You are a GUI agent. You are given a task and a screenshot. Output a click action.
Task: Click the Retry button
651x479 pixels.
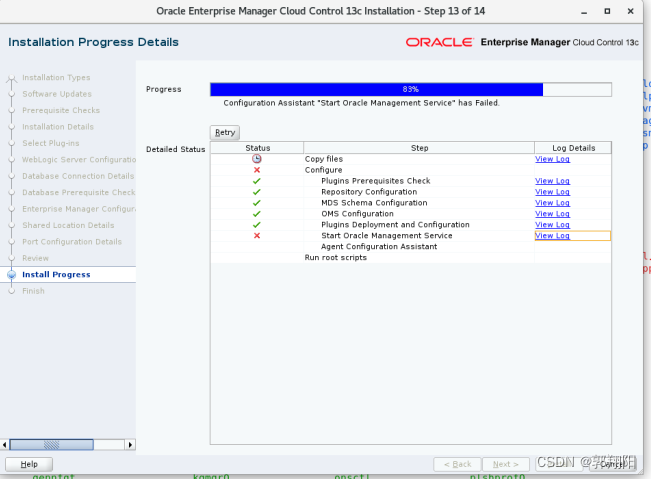[225, 132]
